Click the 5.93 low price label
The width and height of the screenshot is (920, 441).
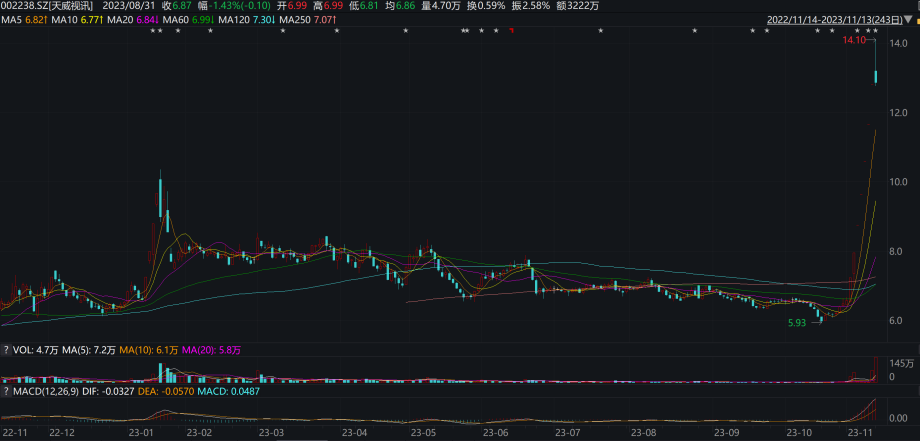[797, 323]
